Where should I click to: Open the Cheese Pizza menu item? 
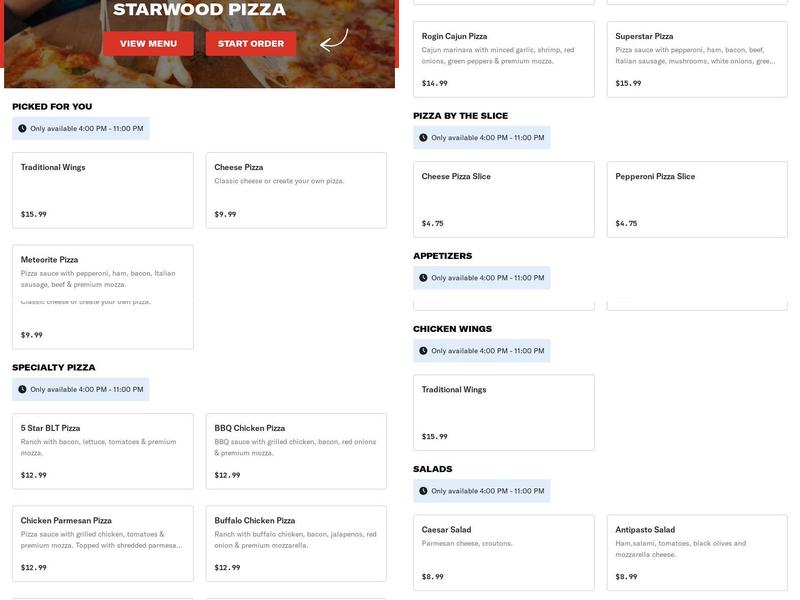(295, 188)
